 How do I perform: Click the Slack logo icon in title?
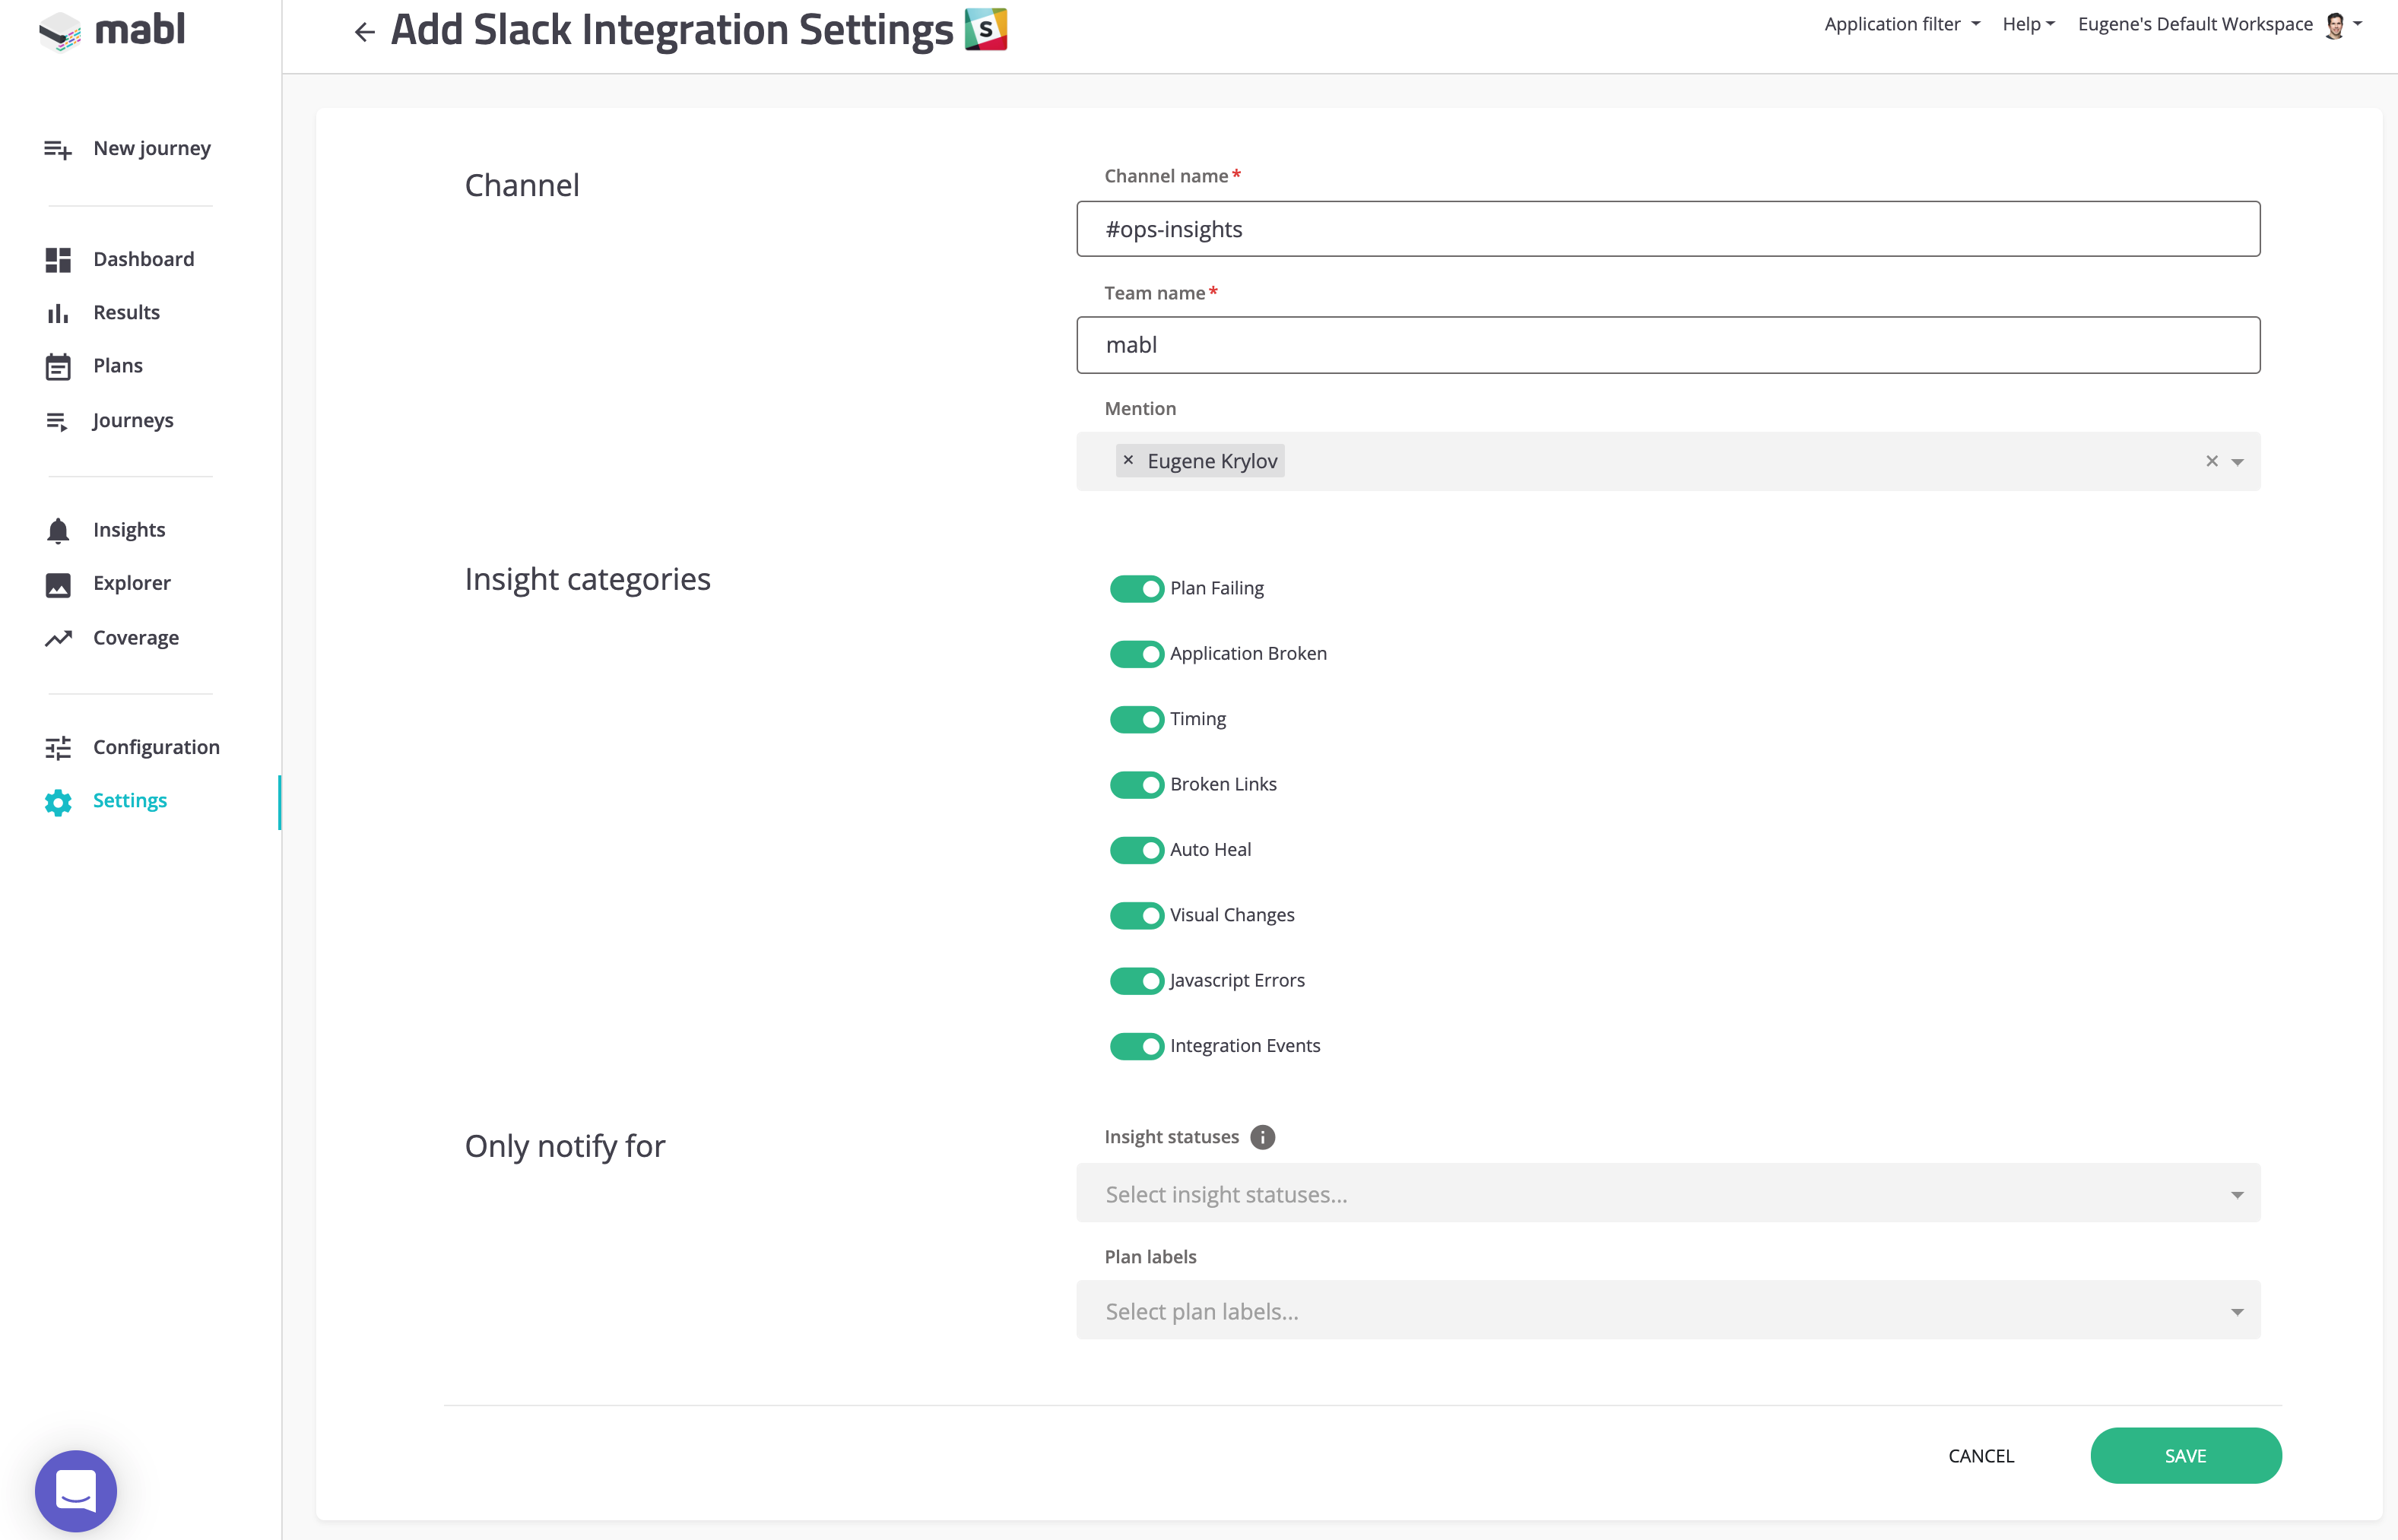point(985,29)
